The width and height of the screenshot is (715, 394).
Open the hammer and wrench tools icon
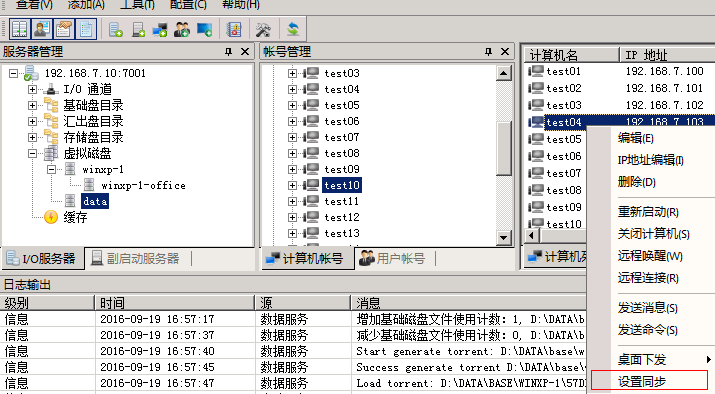coord(263,30)
